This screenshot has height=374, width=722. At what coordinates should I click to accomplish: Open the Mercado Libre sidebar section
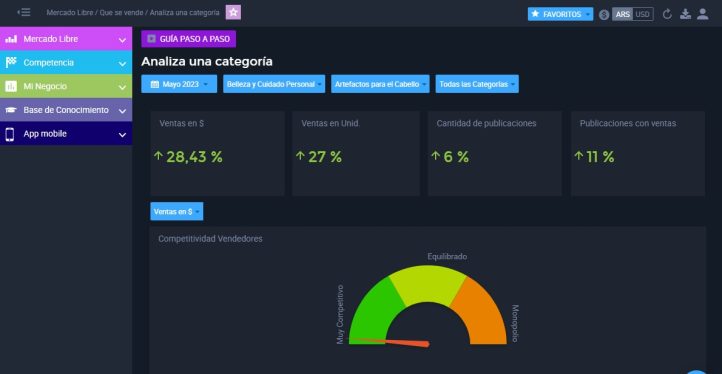pyautogui.click(x=66, y=39)
